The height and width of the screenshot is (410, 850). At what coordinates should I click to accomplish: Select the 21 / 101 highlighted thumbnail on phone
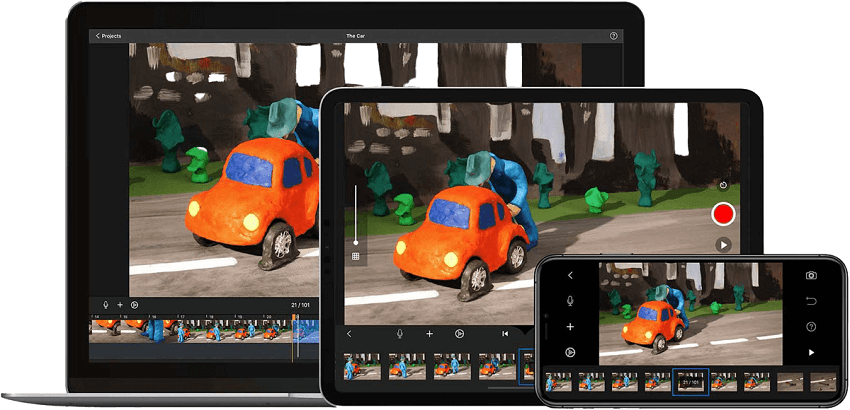(691, 382)
